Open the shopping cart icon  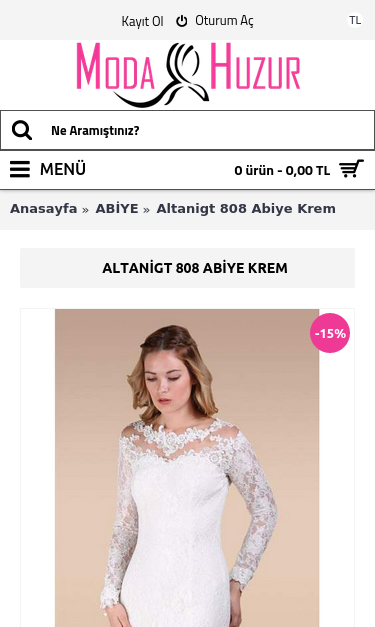click(351, 169)
